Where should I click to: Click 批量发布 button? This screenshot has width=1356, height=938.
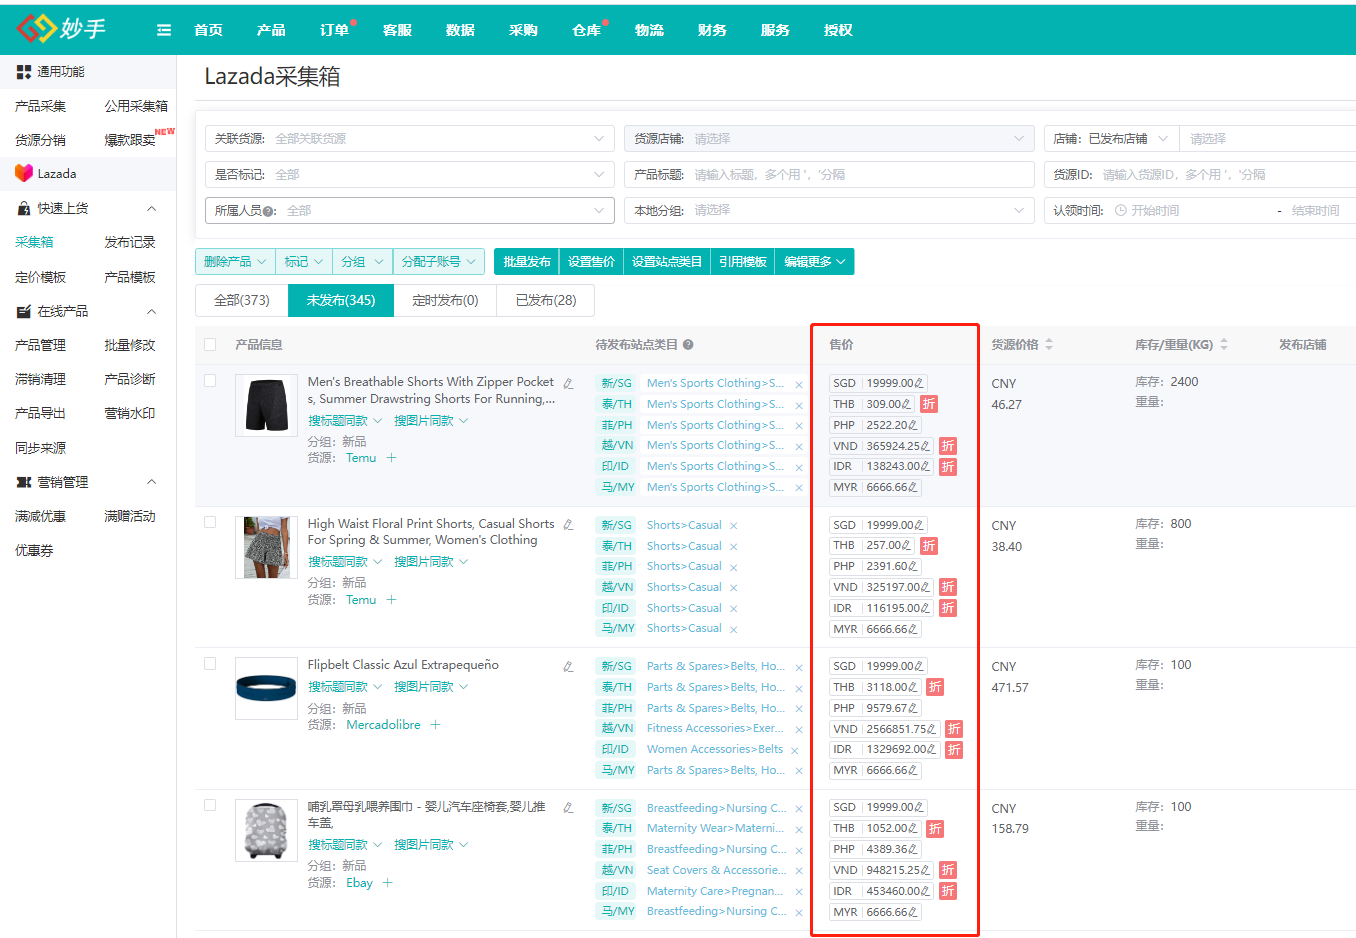pyautogui.click(x=527, y=262)
